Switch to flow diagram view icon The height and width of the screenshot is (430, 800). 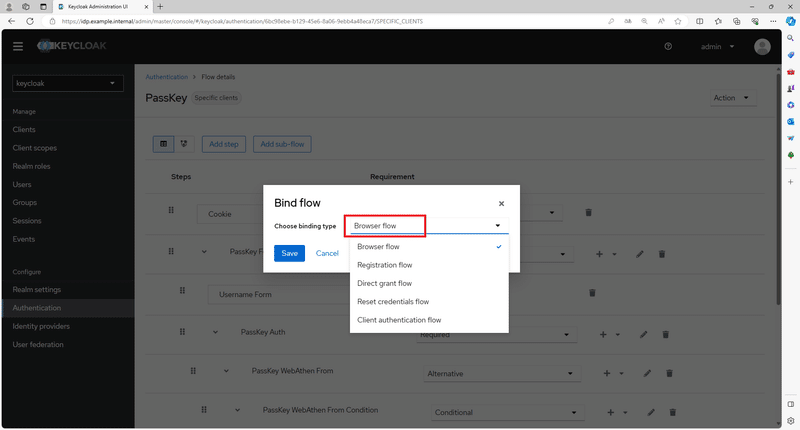pos(184,144)
